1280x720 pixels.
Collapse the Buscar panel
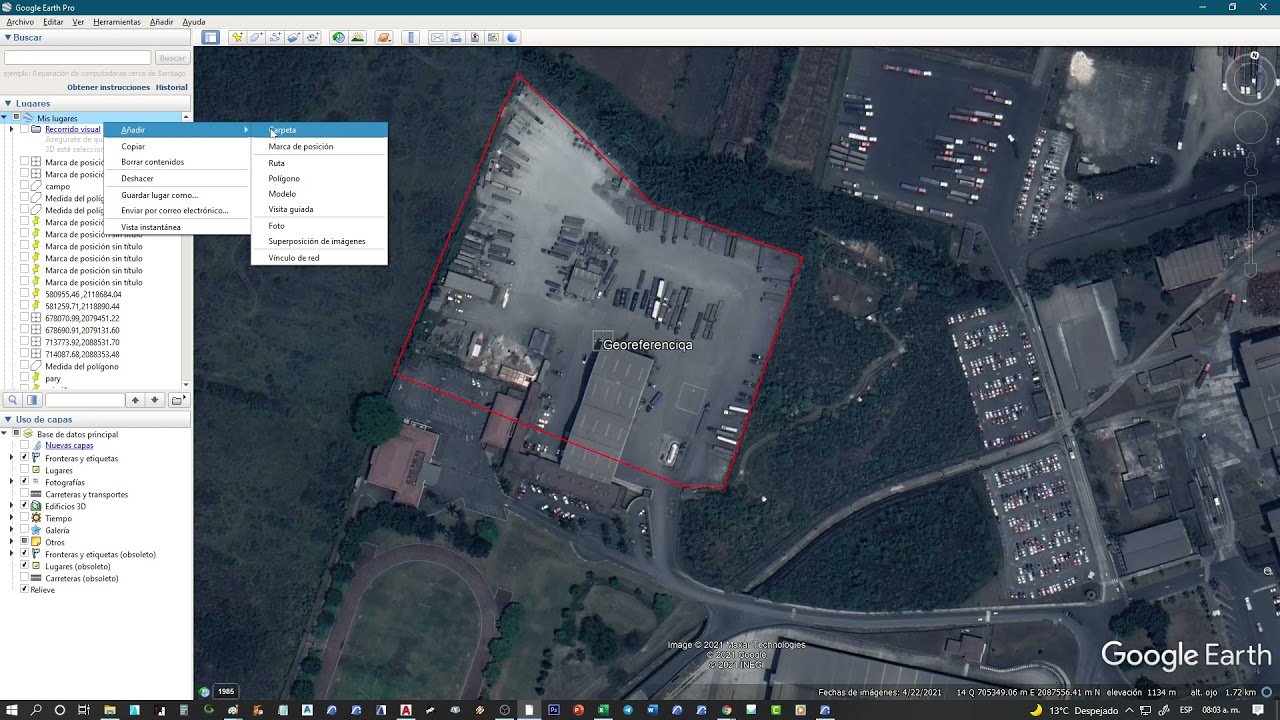7,38
